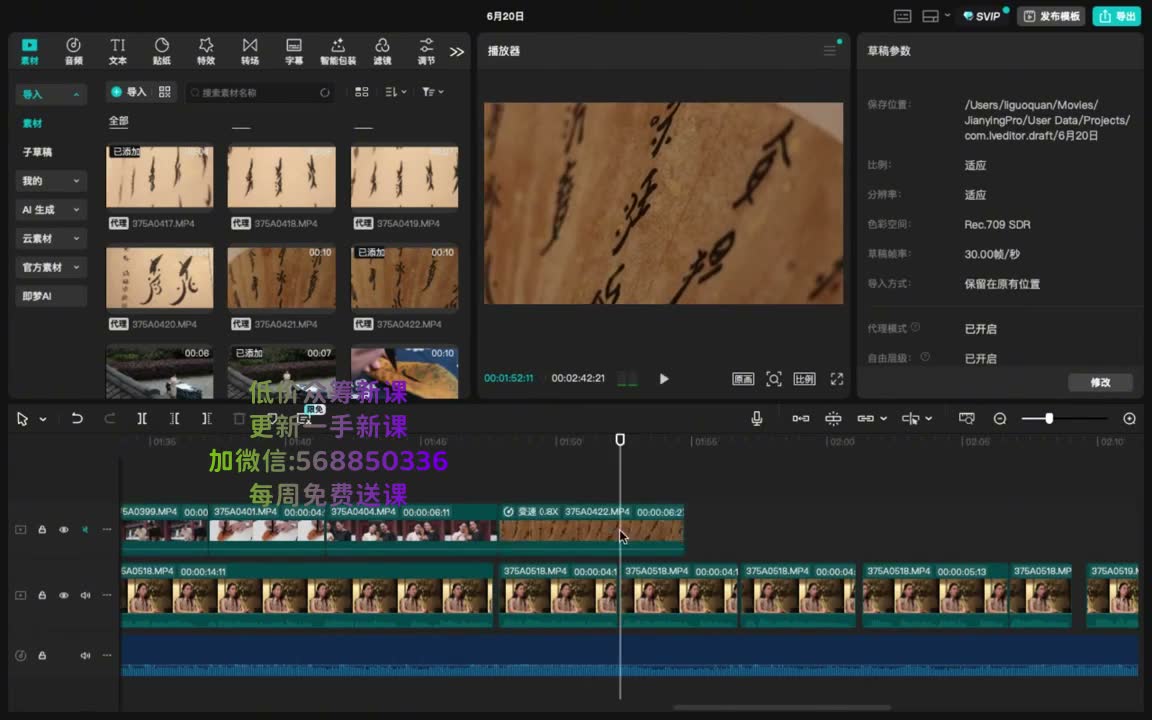
Task: Undo the last edit
Action: (76, 418)
